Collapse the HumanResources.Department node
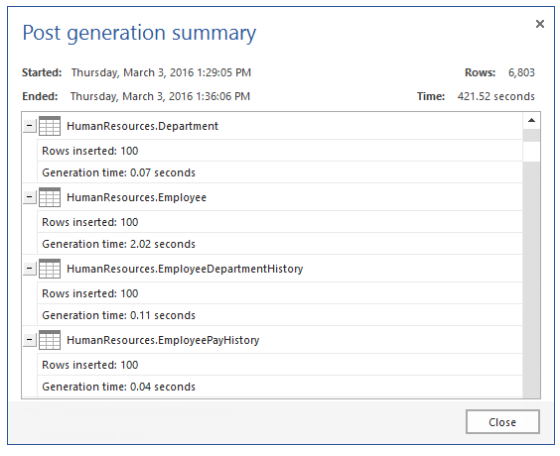The width and height of the screenshot is (560, 456). (x=30, y=126)
